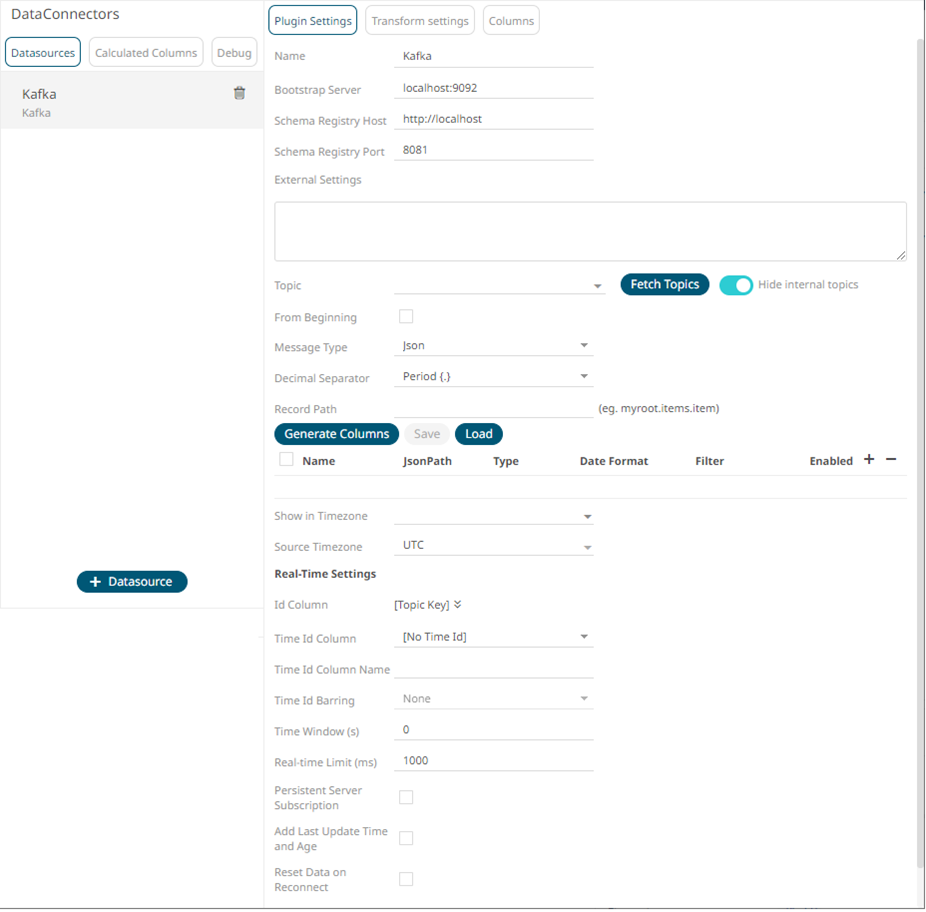
Task: Check Reset Data on Reconnect
Action: coord(406,879)
